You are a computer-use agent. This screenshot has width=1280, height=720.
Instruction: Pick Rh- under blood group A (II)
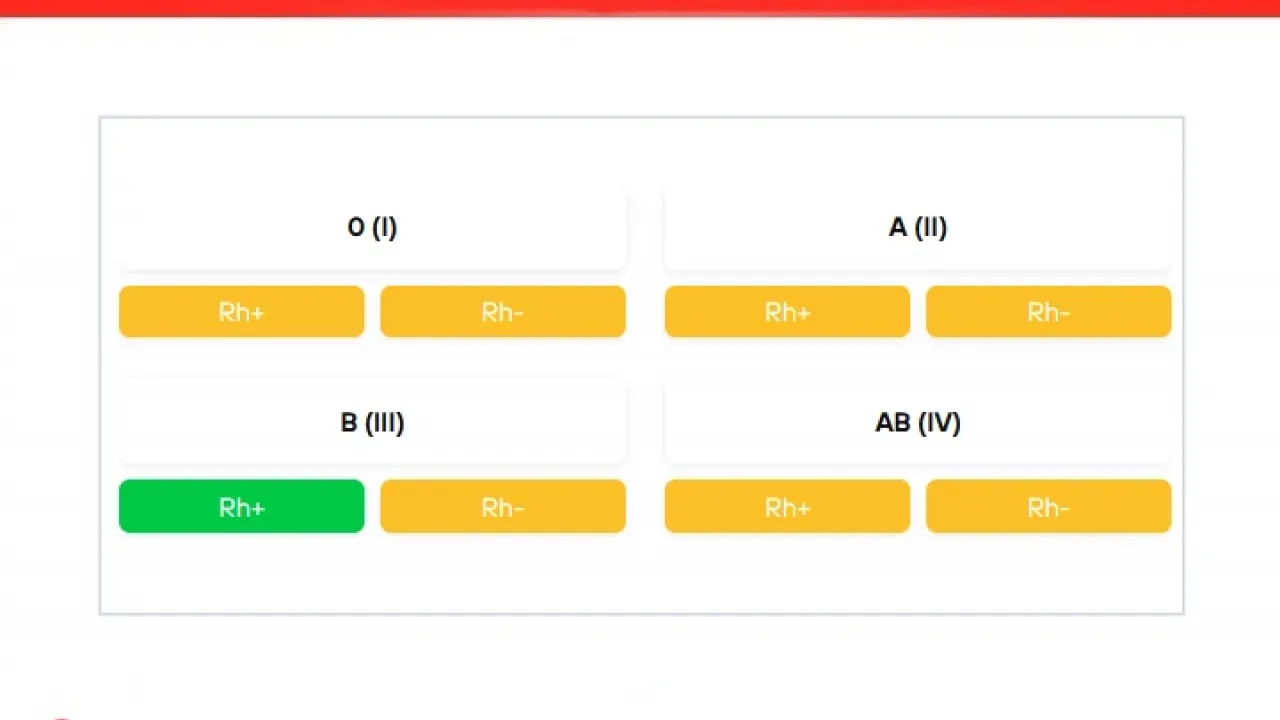coord(1049,312)
